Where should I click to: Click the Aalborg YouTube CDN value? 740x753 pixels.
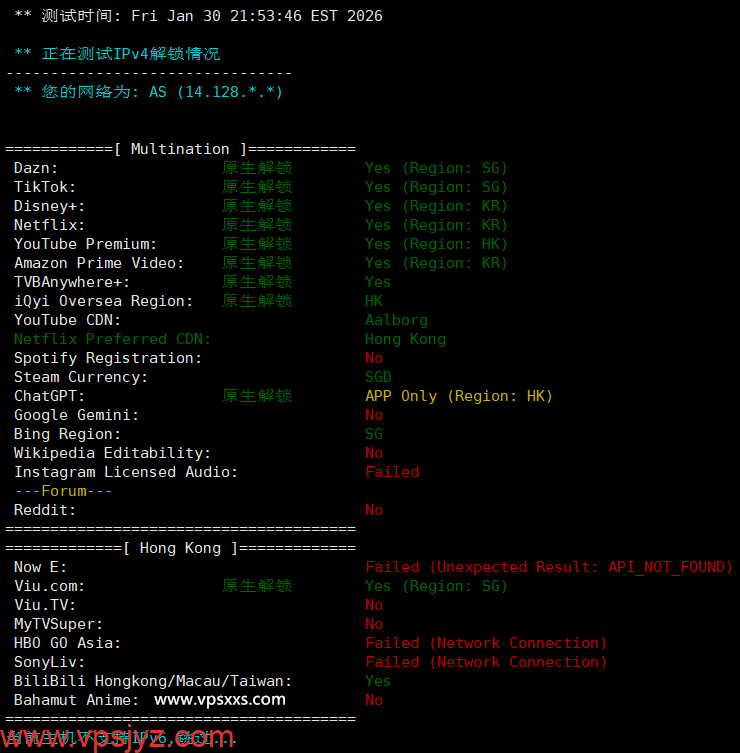point(396,320)
